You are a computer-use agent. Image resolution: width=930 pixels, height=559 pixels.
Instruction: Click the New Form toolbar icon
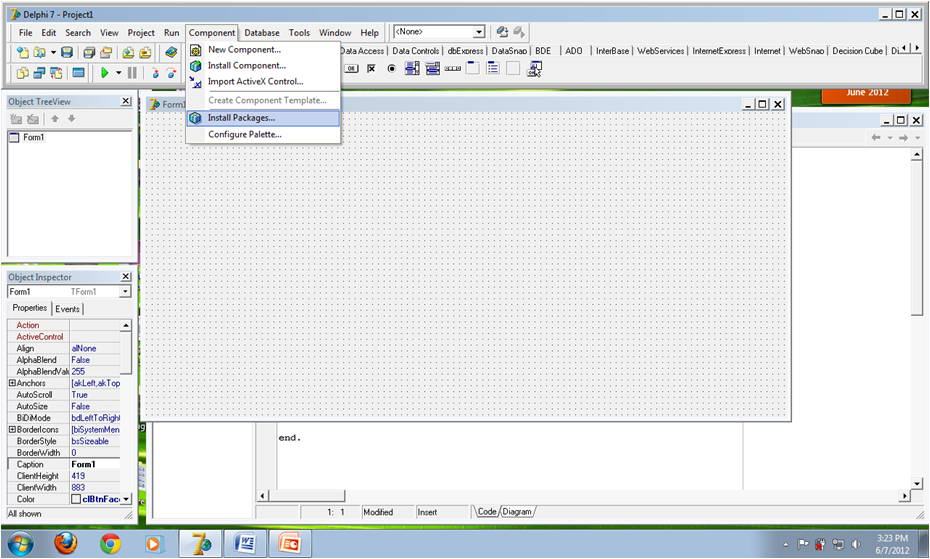tap(78, 72)
